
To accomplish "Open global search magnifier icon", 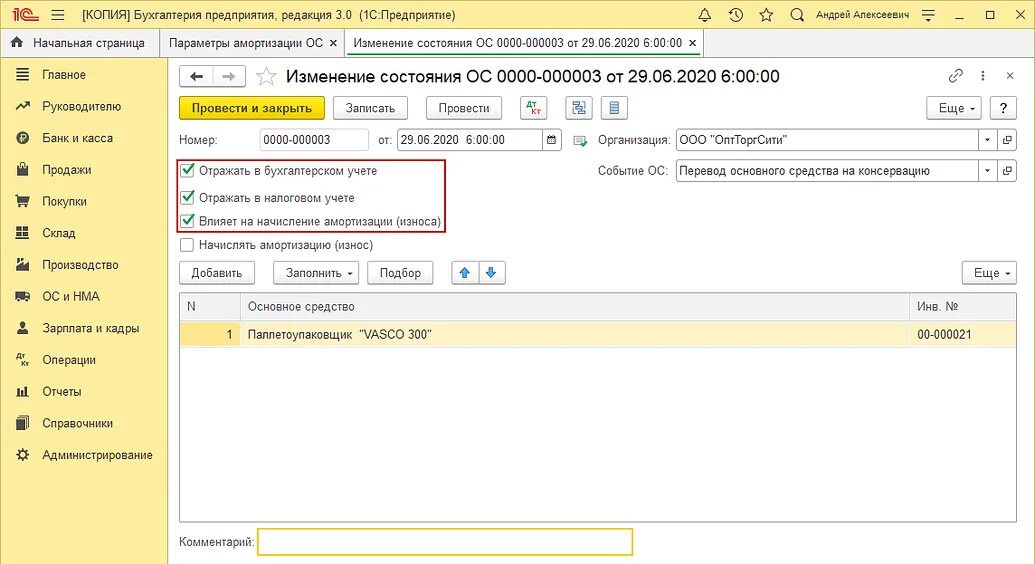I will (797, 15).
